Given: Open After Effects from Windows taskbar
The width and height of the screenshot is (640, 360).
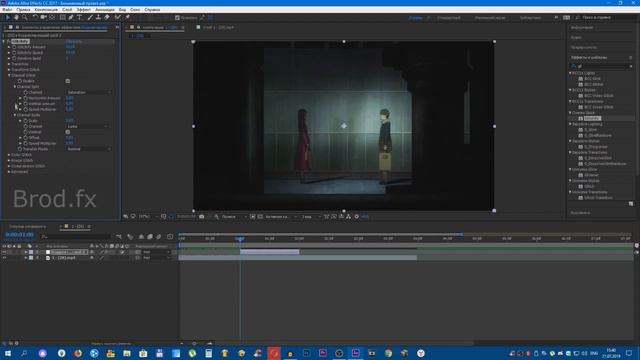Looking at the screenshot, I should (356, 353).
